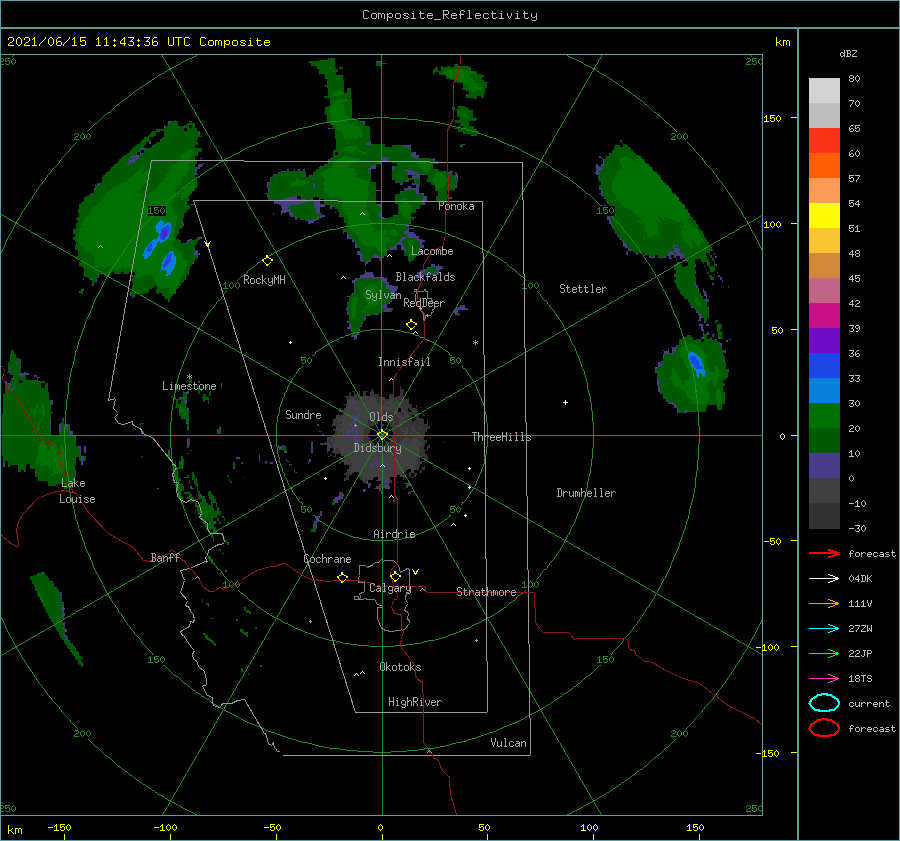Click the gray ground clutter around Olds
This screenshot has height=841, width=900.
[379, 439]
